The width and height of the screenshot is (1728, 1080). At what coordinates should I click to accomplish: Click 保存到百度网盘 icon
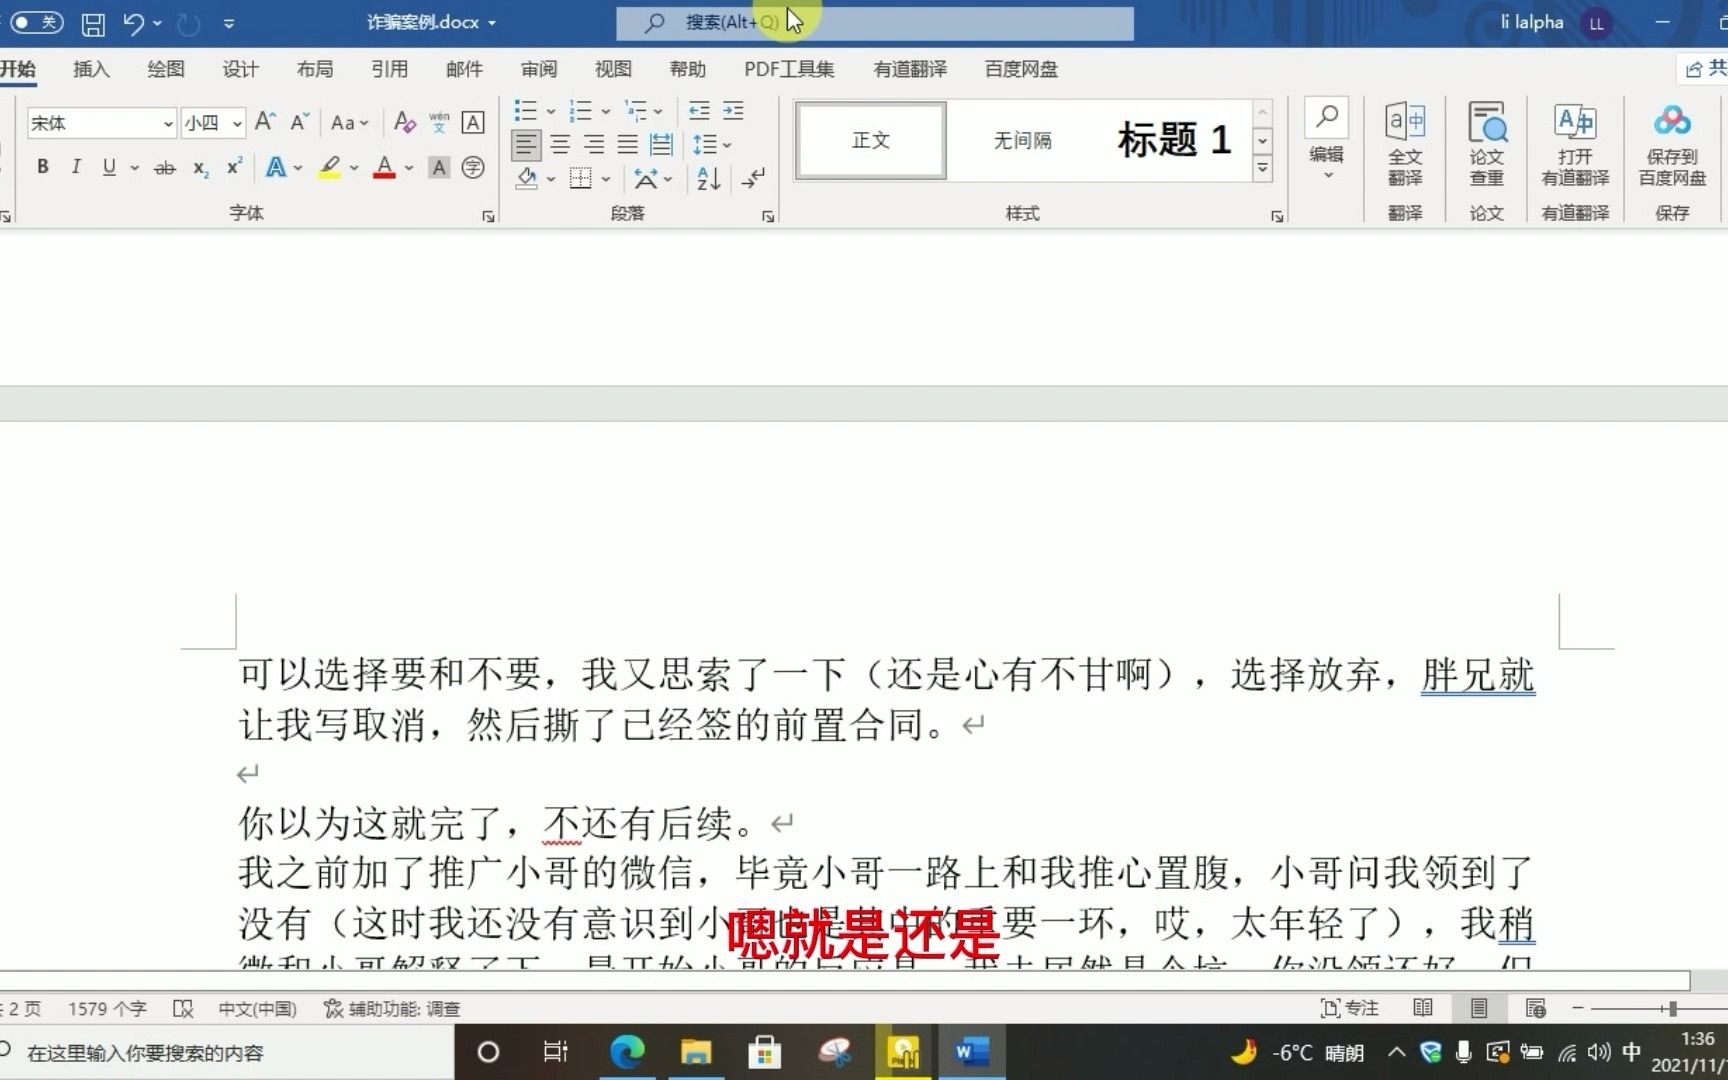tap(1672, 145)
